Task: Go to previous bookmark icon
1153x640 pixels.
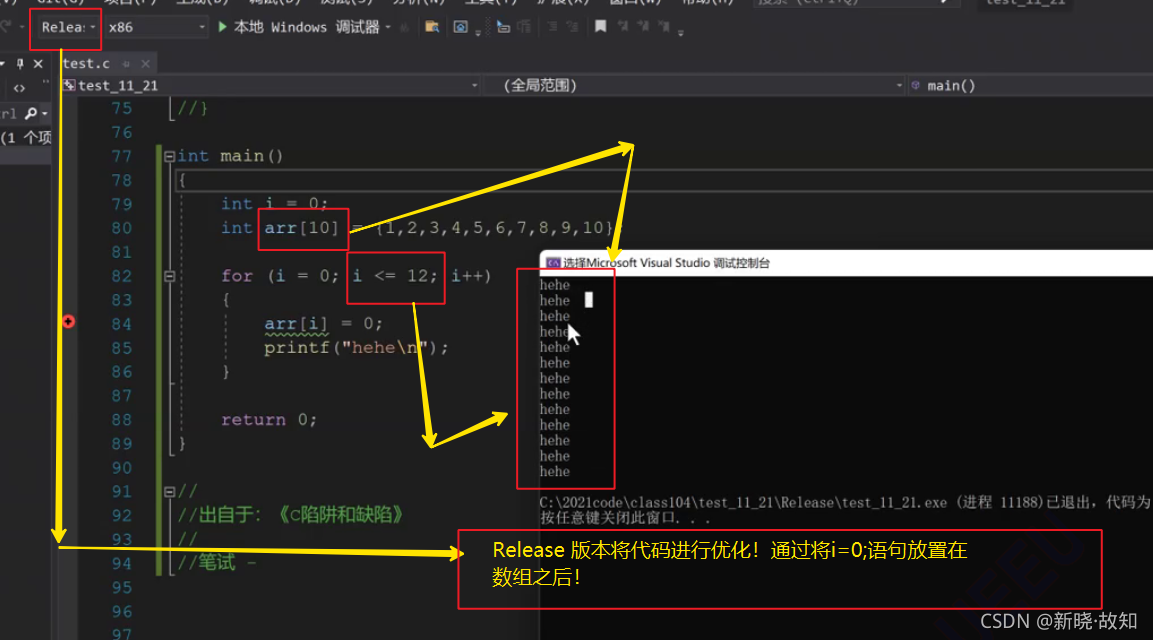Action: point(623,26)
